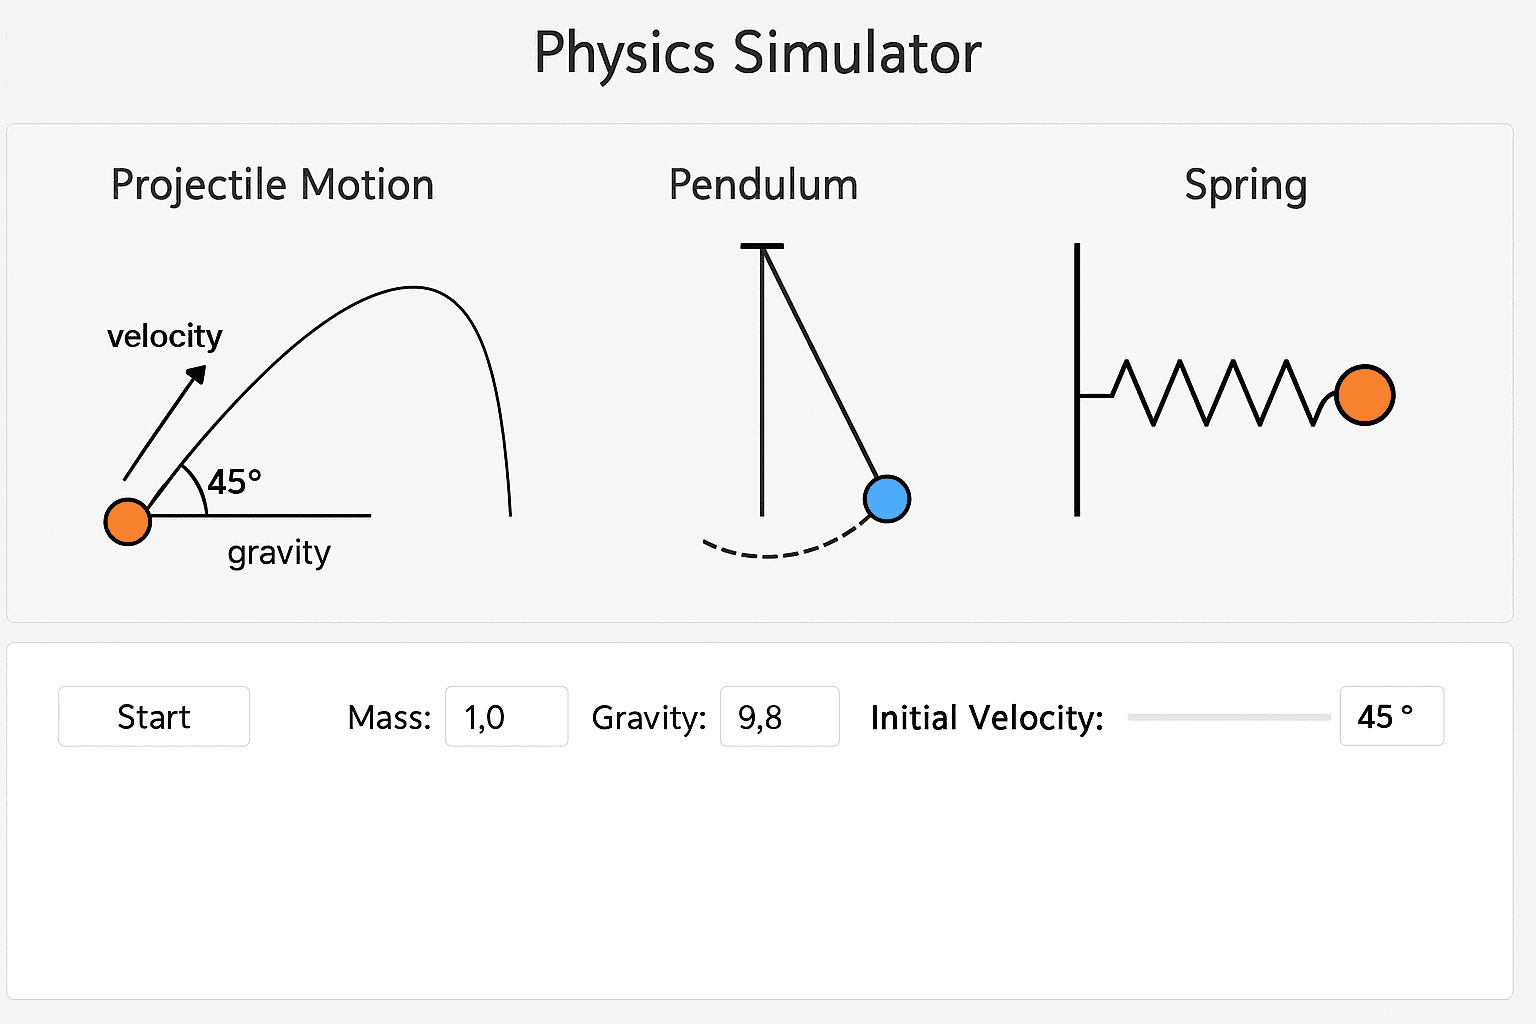Click the Mass input field
This screenshot has height=1024, width=1536.
point(506,717)
